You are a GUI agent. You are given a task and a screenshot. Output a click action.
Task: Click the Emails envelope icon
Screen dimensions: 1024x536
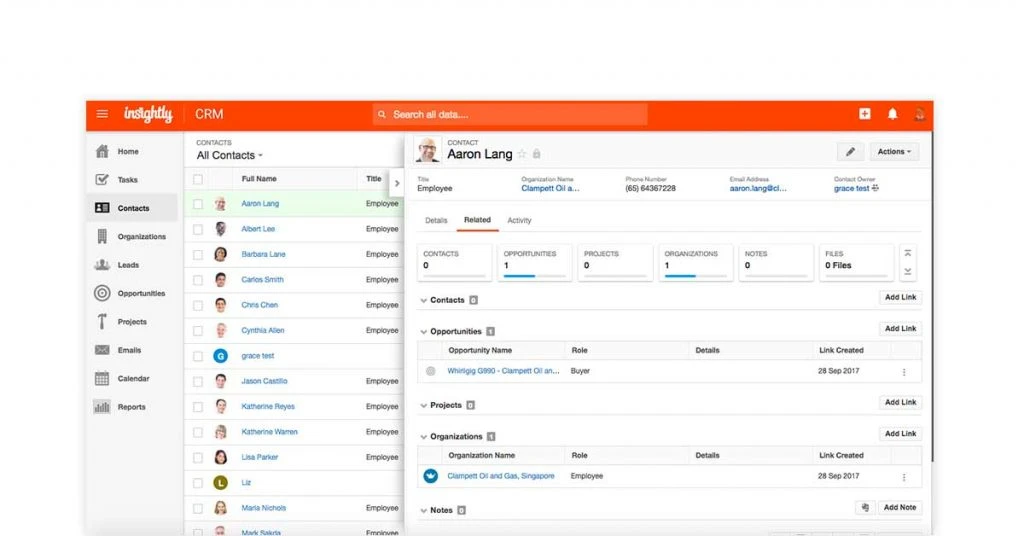[x=102, y=350]
